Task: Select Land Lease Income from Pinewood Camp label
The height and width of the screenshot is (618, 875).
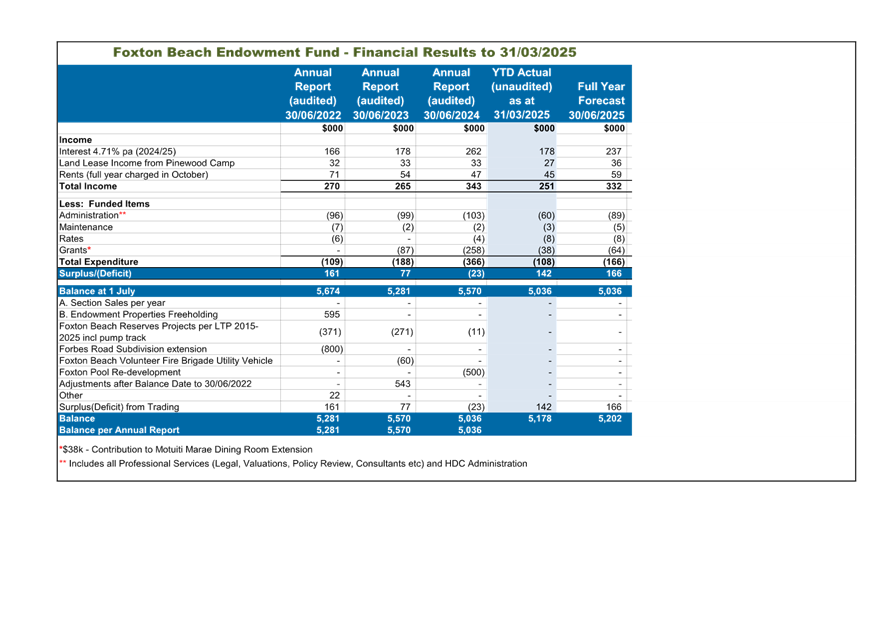Action: coord(147,163)
